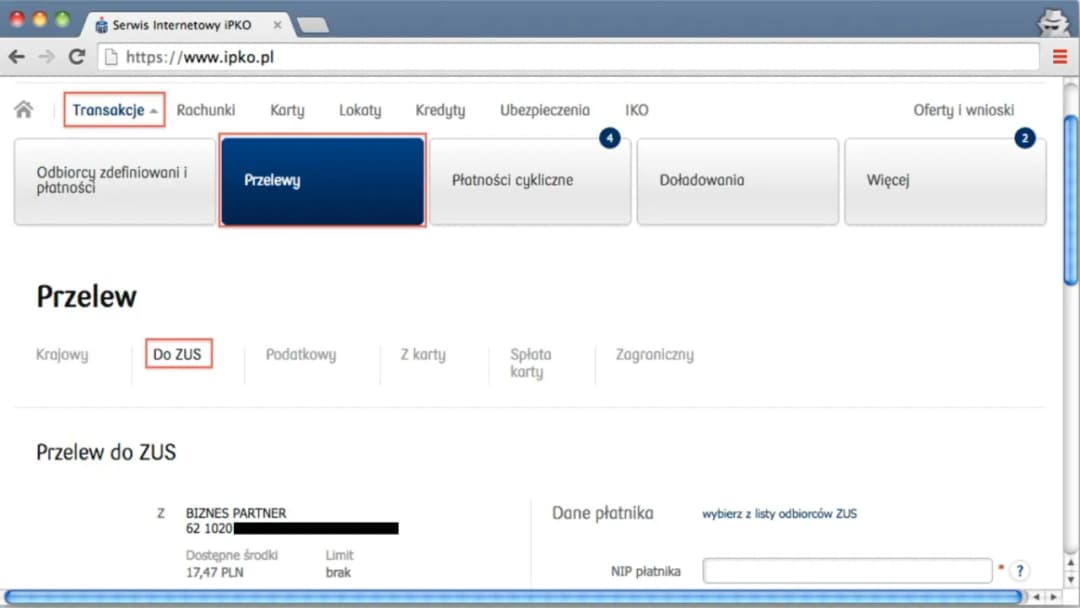Click the Przelewy tile button
Screen dimensions: 1080x608
tap(323, 181)
